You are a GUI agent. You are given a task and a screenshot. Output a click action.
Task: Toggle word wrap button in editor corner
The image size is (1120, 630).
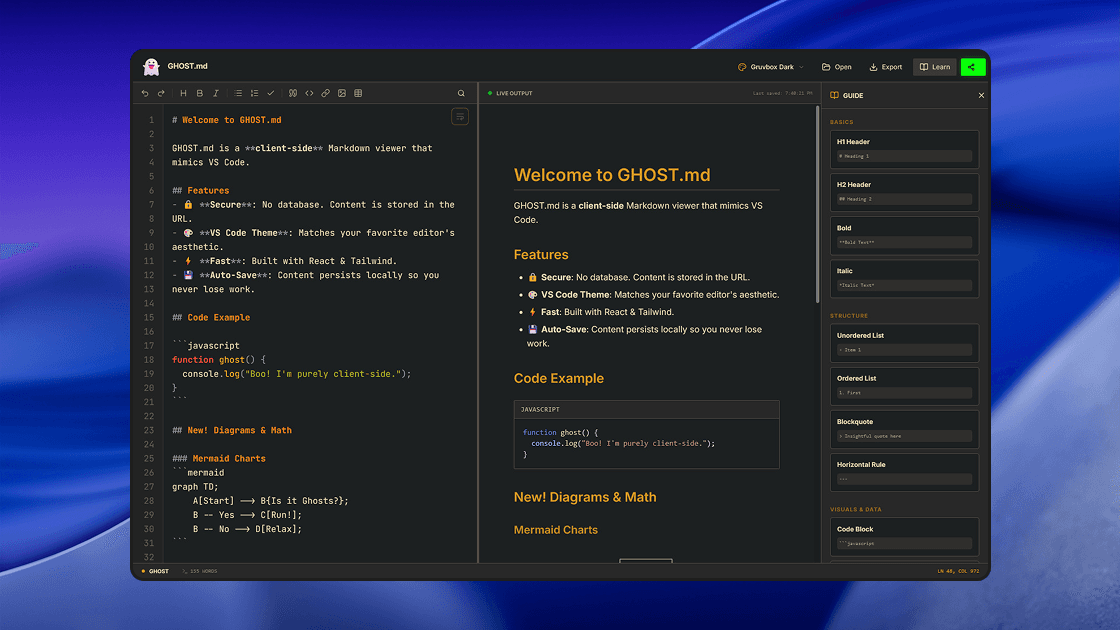(x=460, y=116)
